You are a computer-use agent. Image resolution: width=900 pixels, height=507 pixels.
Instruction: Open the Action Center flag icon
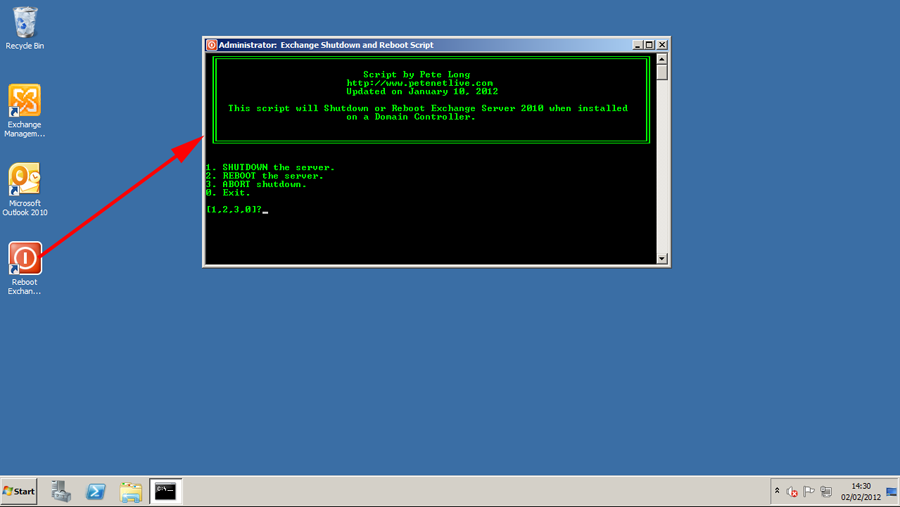coord(809,491)
